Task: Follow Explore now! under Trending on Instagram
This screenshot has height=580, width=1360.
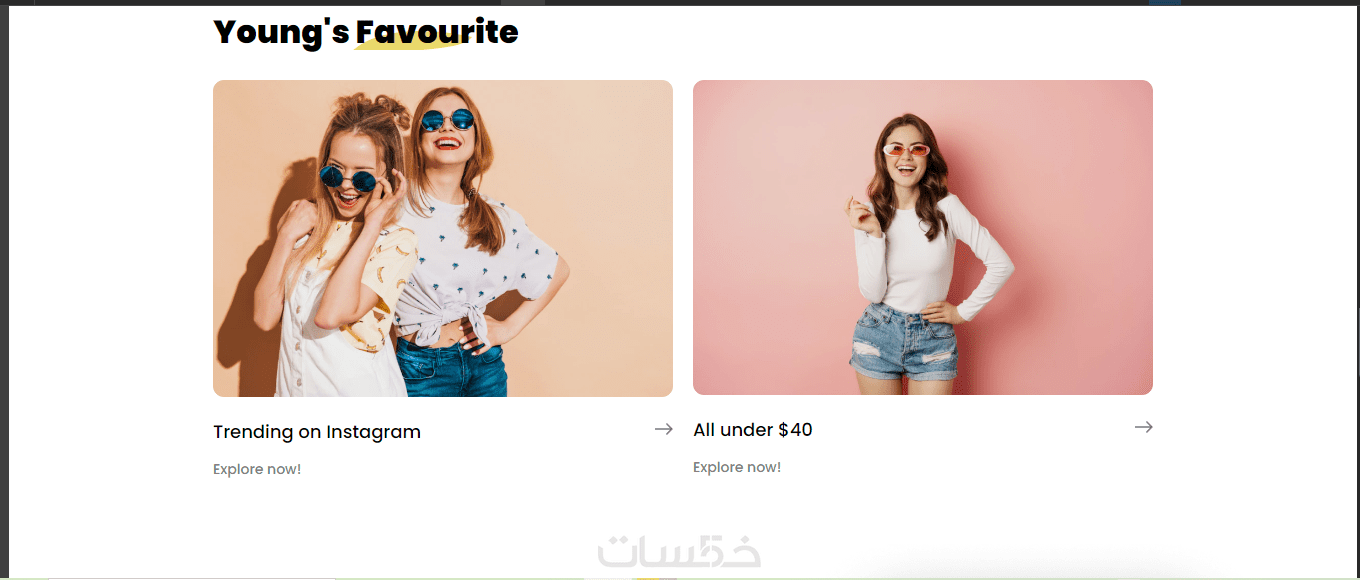Action: [x=257, y=469]
